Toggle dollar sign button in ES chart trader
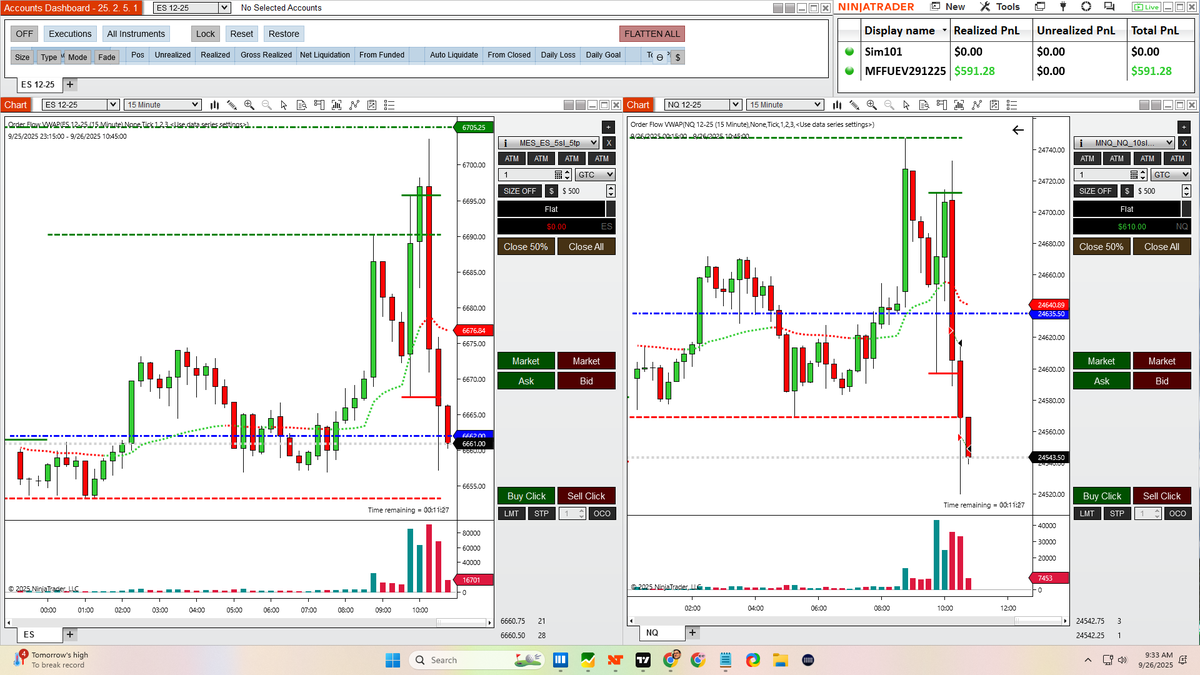1200x675 pixels. 551,191
